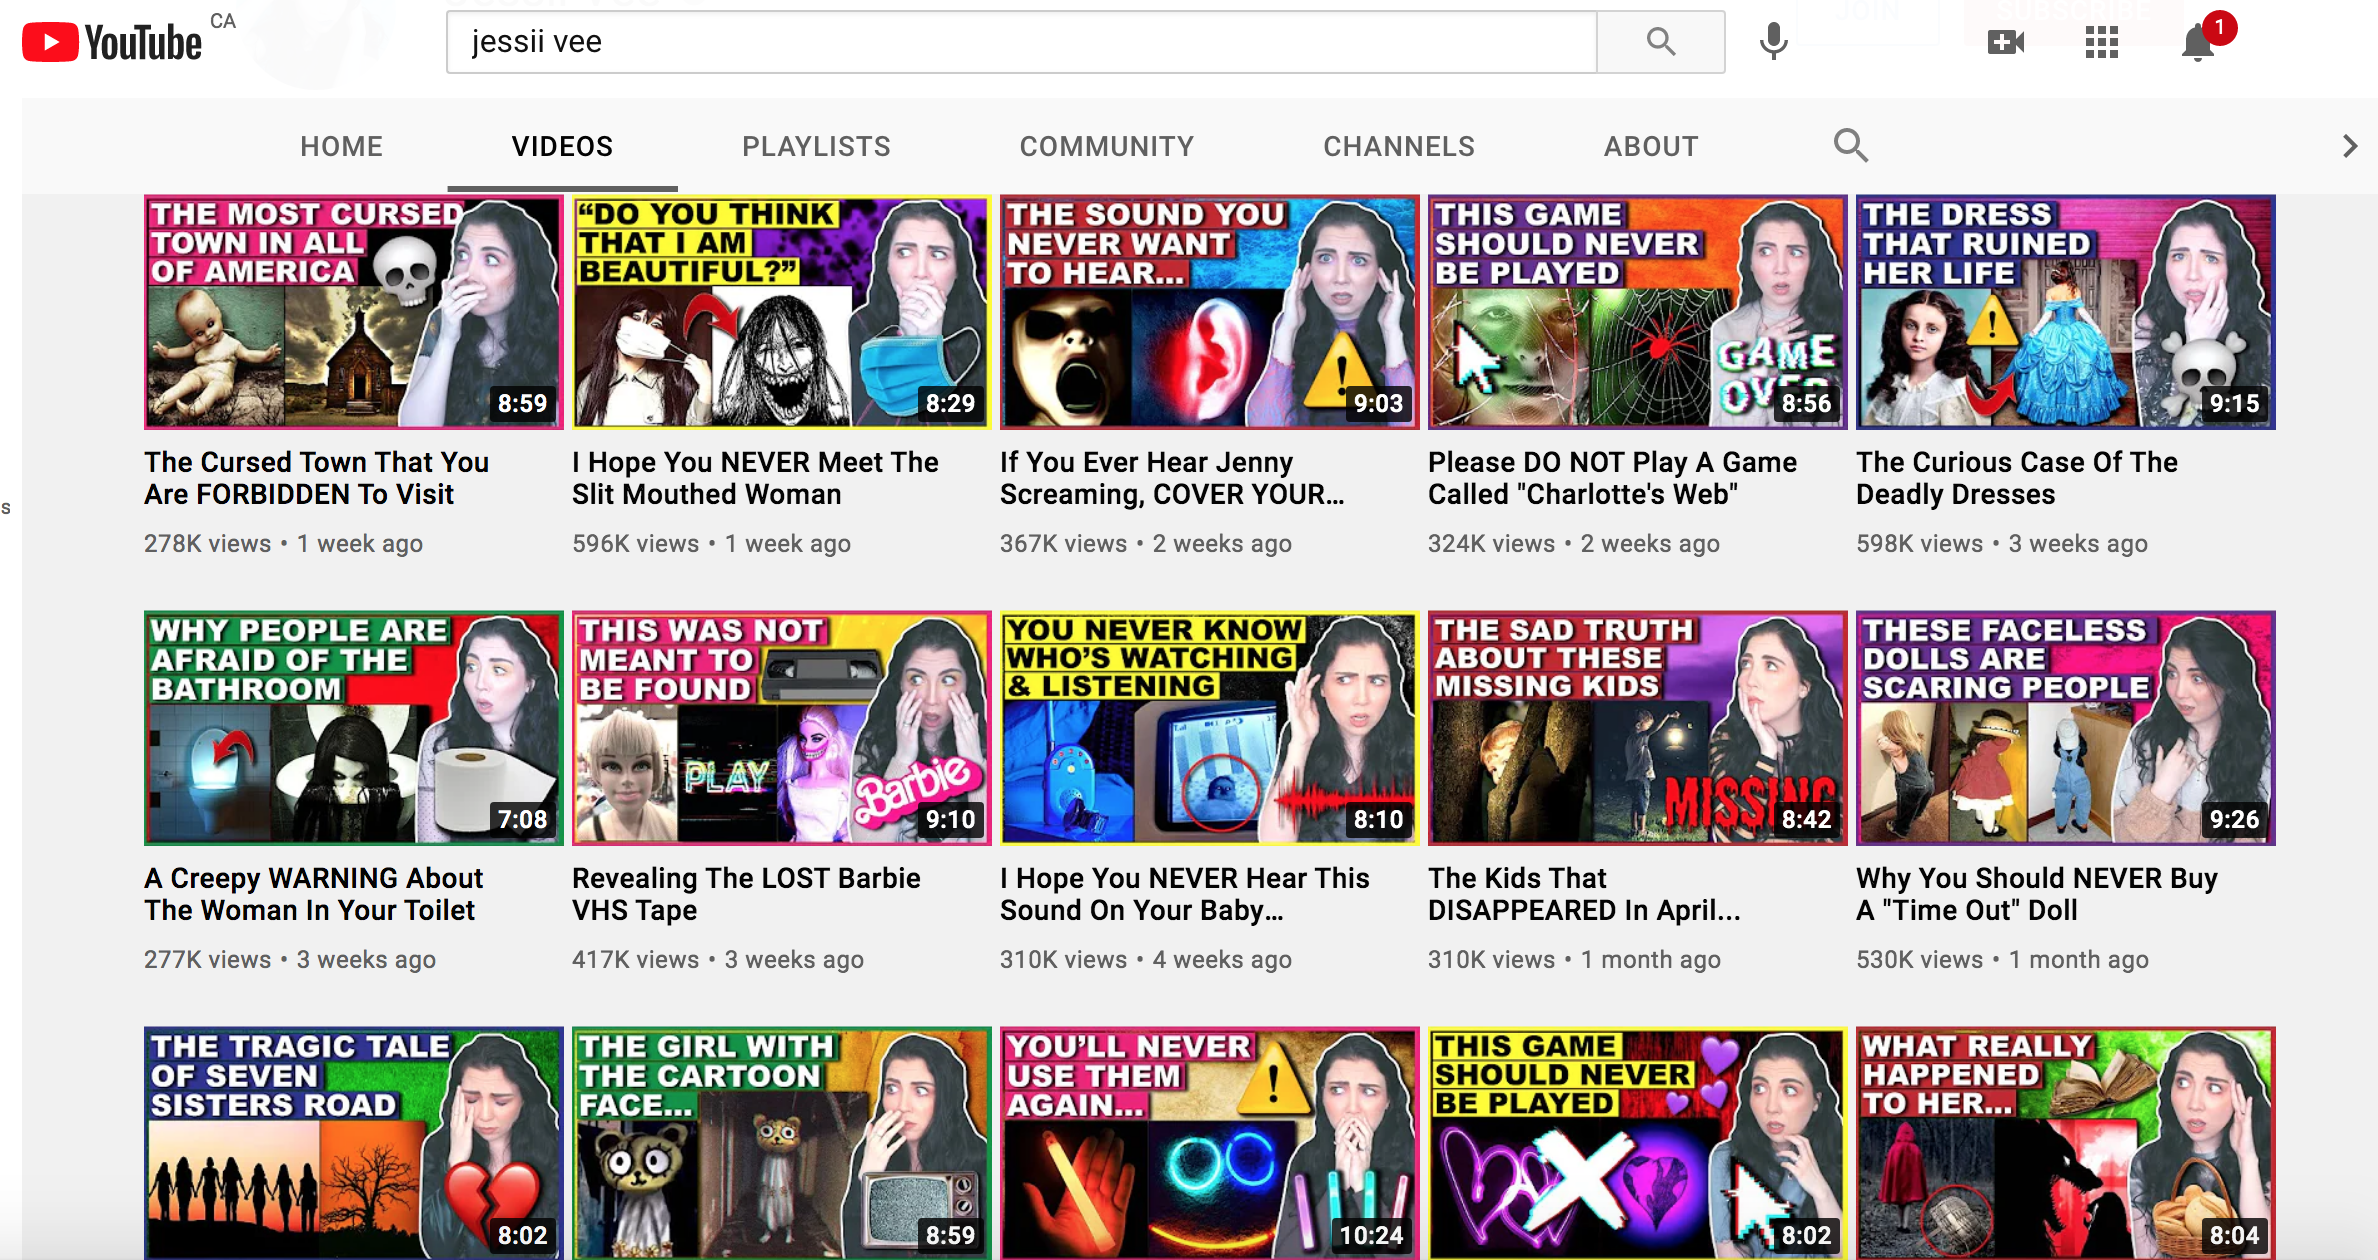
Task: Open 'Please DO NOT Play A Game Called Charlotte's Web'
Action: pyautogui.click(x=1612, y=478)
